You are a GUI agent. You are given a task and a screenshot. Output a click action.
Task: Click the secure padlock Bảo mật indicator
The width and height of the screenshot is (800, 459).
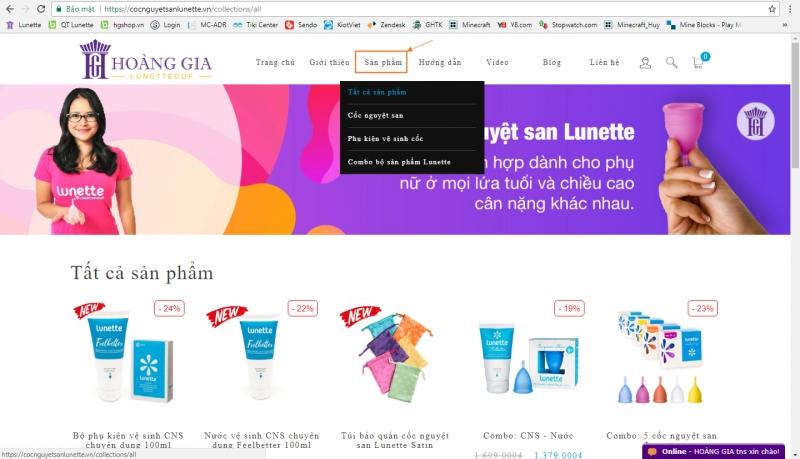click(76, 9)
